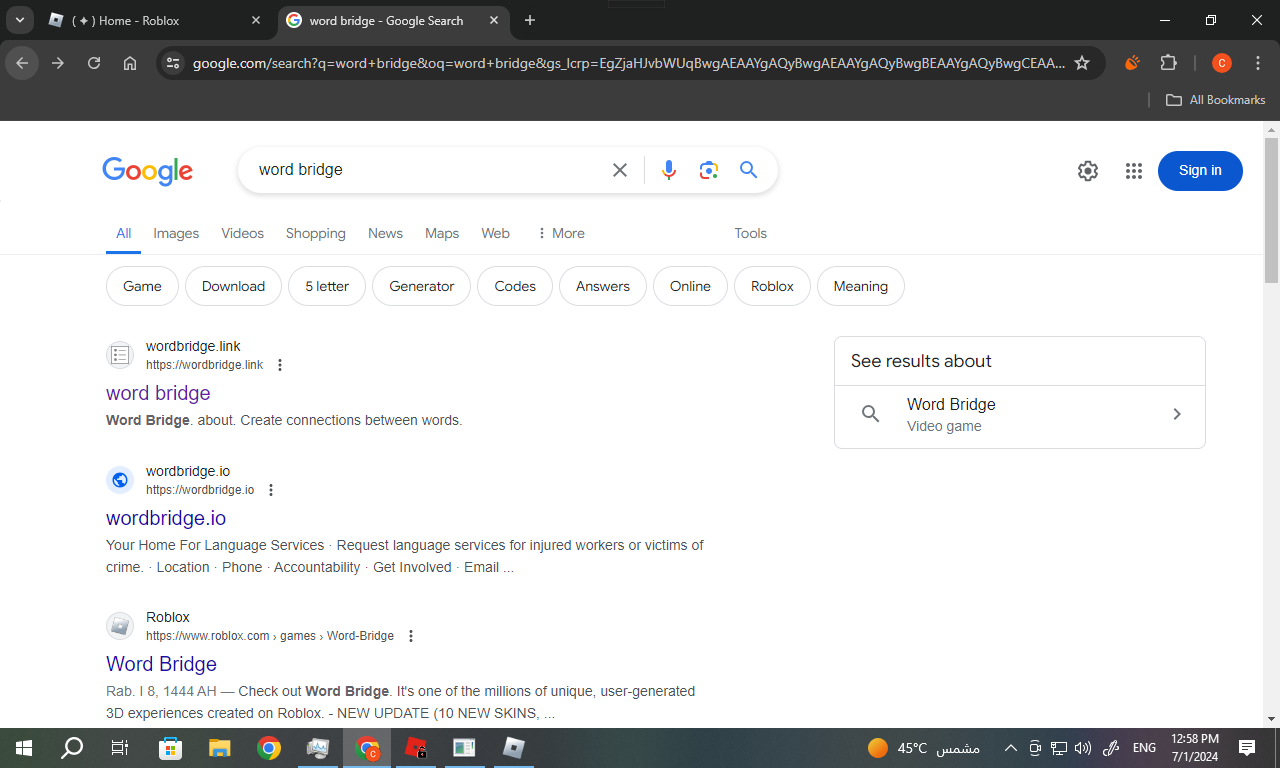Filter results by Download chip
The image size is (1280, 768).
(233, 286)
